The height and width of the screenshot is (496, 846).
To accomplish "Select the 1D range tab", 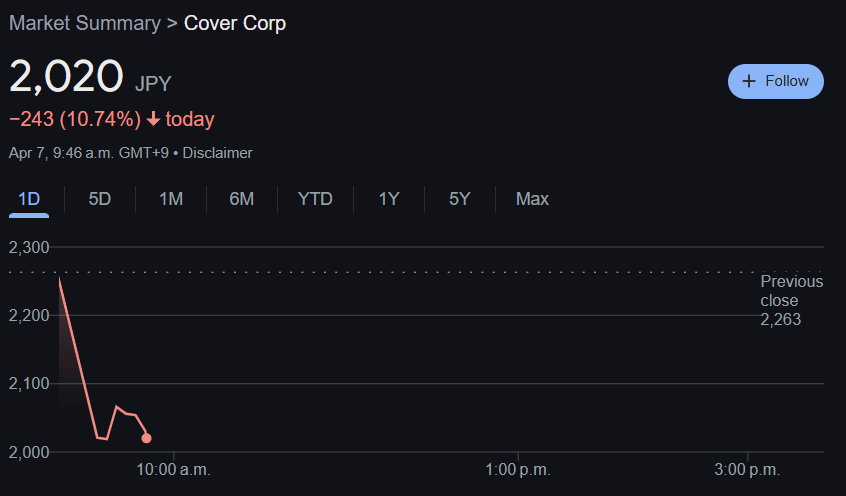I will pos(29,199).
